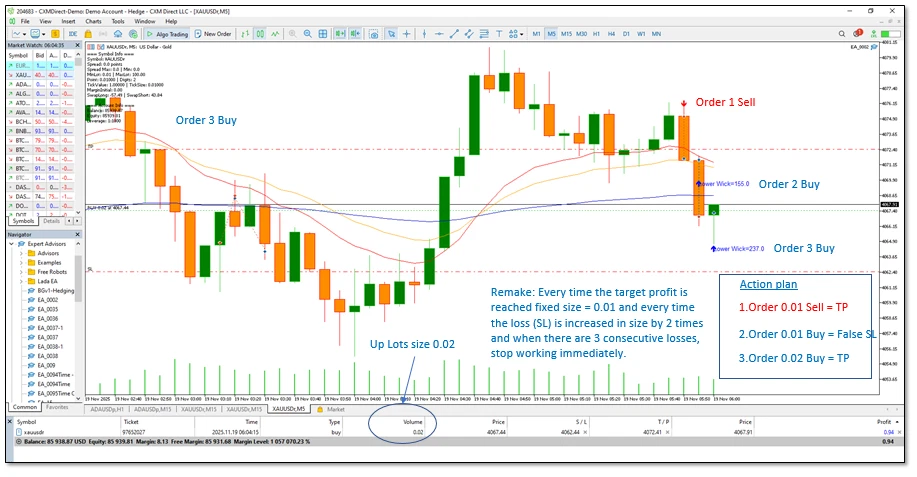Image resolution: width=917 pixels, height=477 pixels.
Task: Open MetaEditor with the IDE button
Action: pos(73,34)
